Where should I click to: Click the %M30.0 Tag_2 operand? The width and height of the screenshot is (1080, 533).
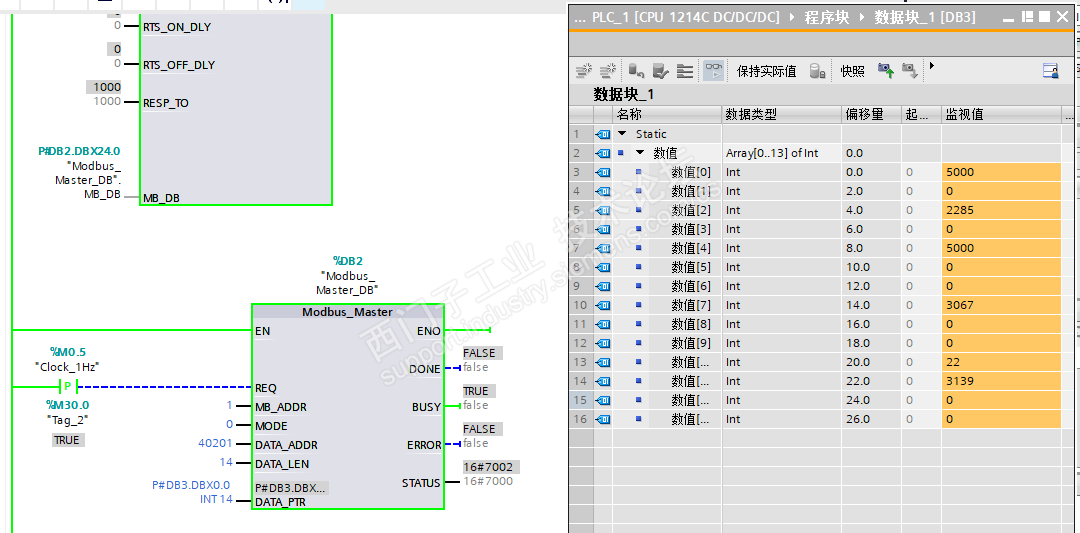click(68, 412)
